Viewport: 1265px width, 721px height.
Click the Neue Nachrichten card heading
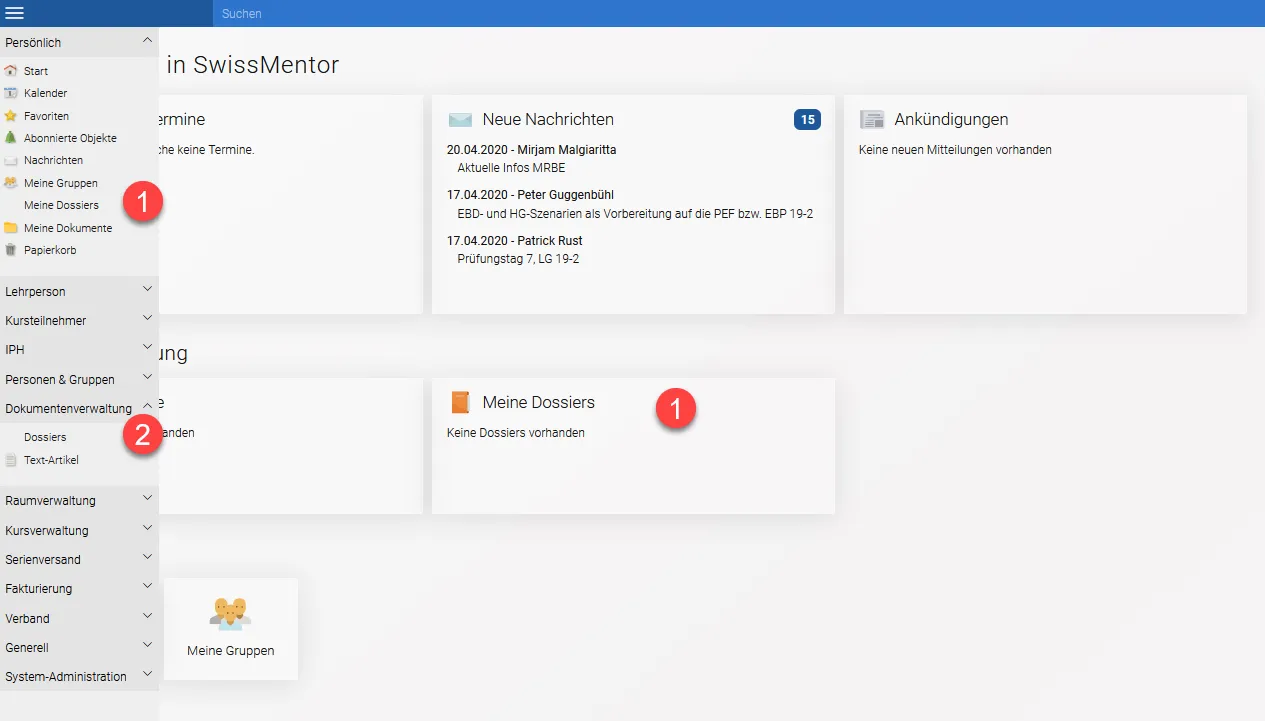click(x=548, y=120)
